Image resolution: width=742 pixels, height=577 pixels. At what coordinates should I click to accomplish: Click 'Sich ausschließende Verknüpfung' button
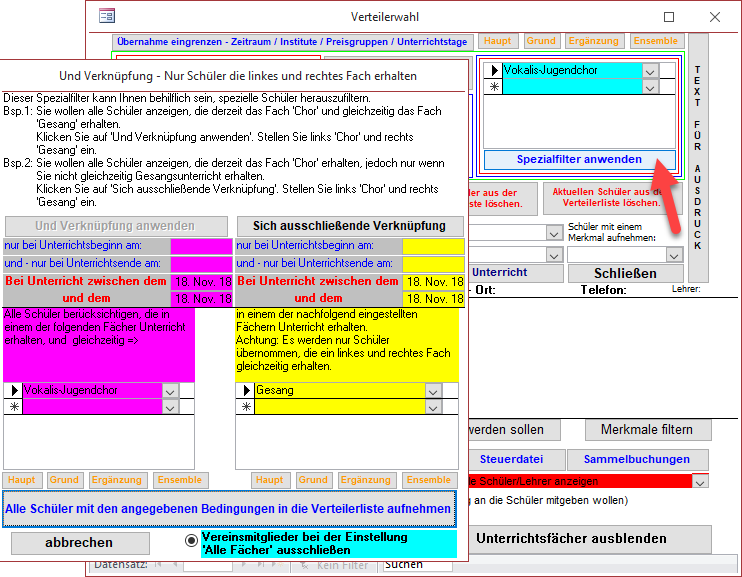click(349, 226)
